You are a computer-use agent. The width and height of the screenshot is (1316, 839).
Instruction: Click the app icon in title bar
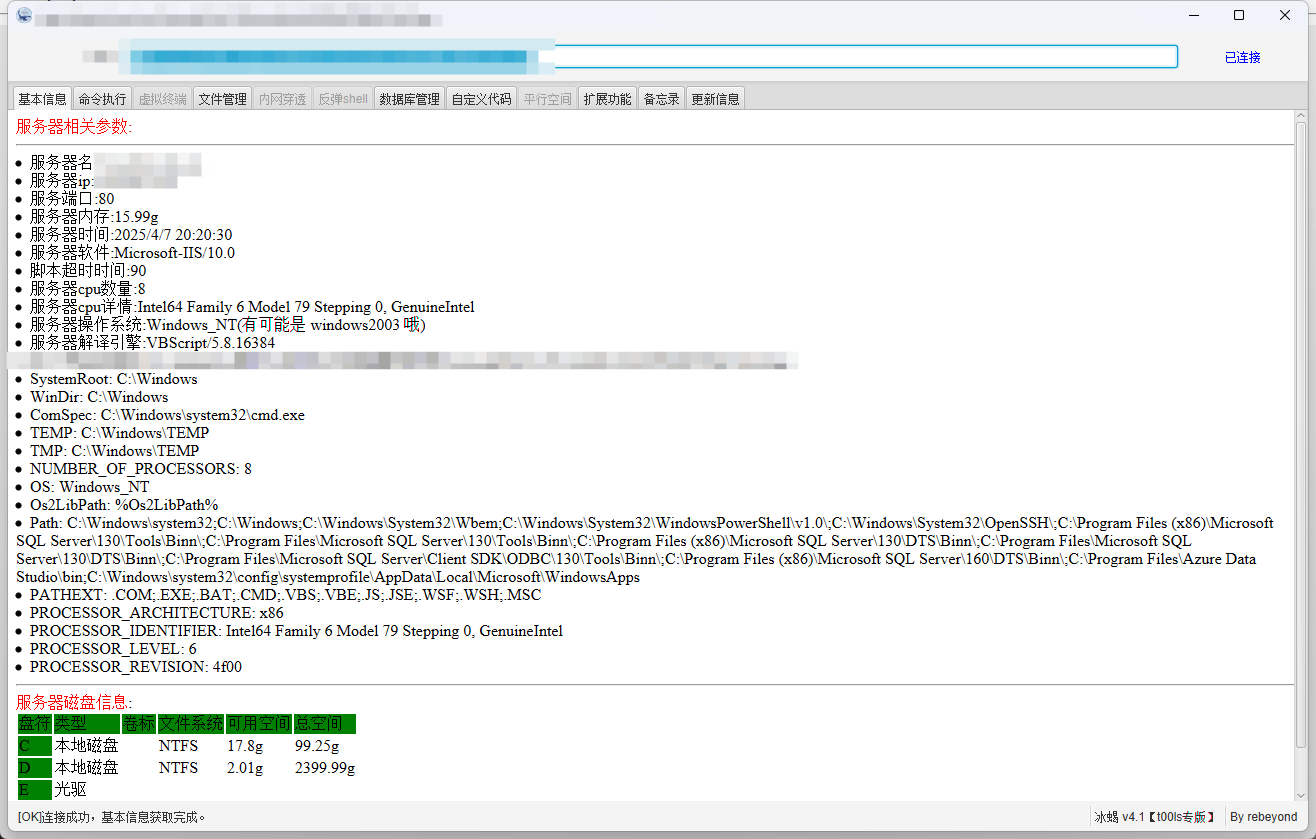[x=24, y=15]
